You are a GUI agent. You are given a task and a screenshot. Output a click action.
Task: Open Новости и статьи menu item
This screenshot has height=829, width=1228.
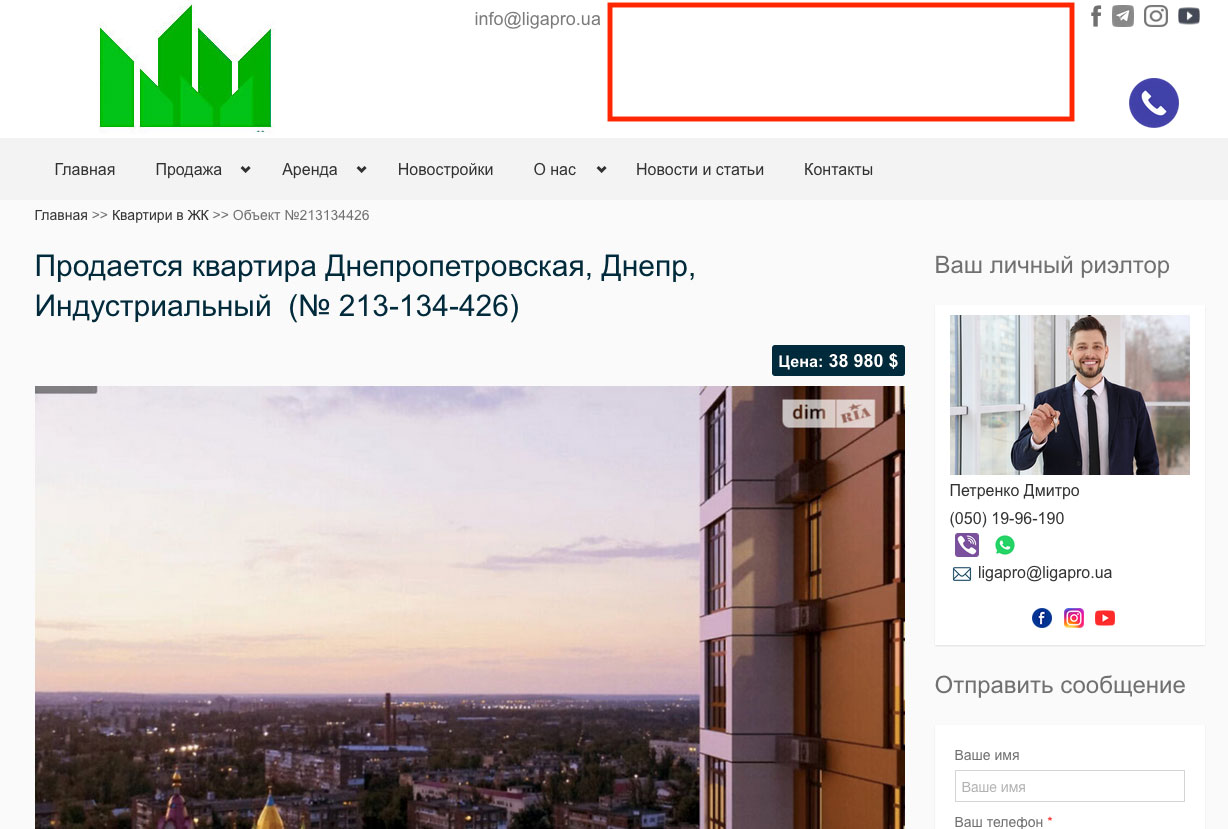700,170
